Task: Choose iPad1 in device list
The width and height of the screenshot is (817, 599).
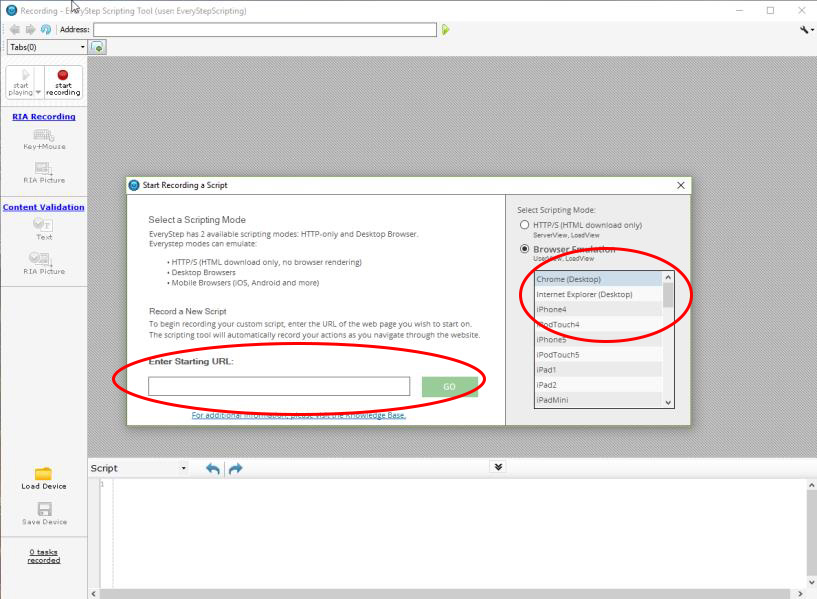Action: tap(598, 370)
